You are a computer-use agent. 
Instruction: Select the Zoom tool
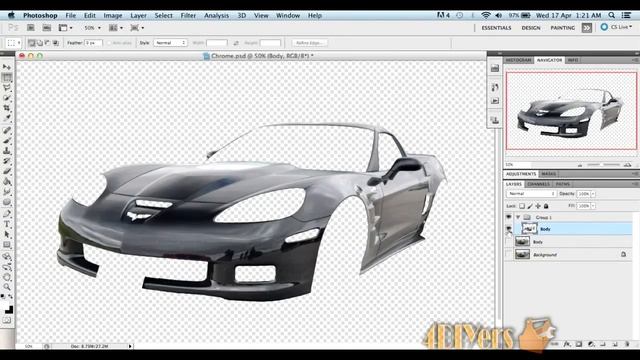[x=7, y=287]
